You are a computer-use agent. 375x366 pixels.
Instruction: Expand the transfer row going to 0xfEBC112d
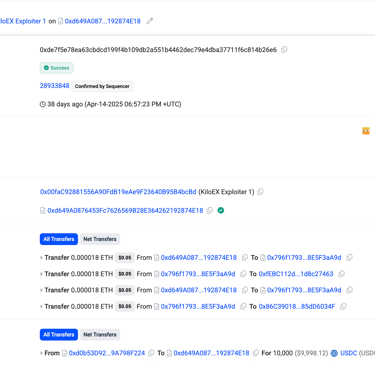[41, 274]
